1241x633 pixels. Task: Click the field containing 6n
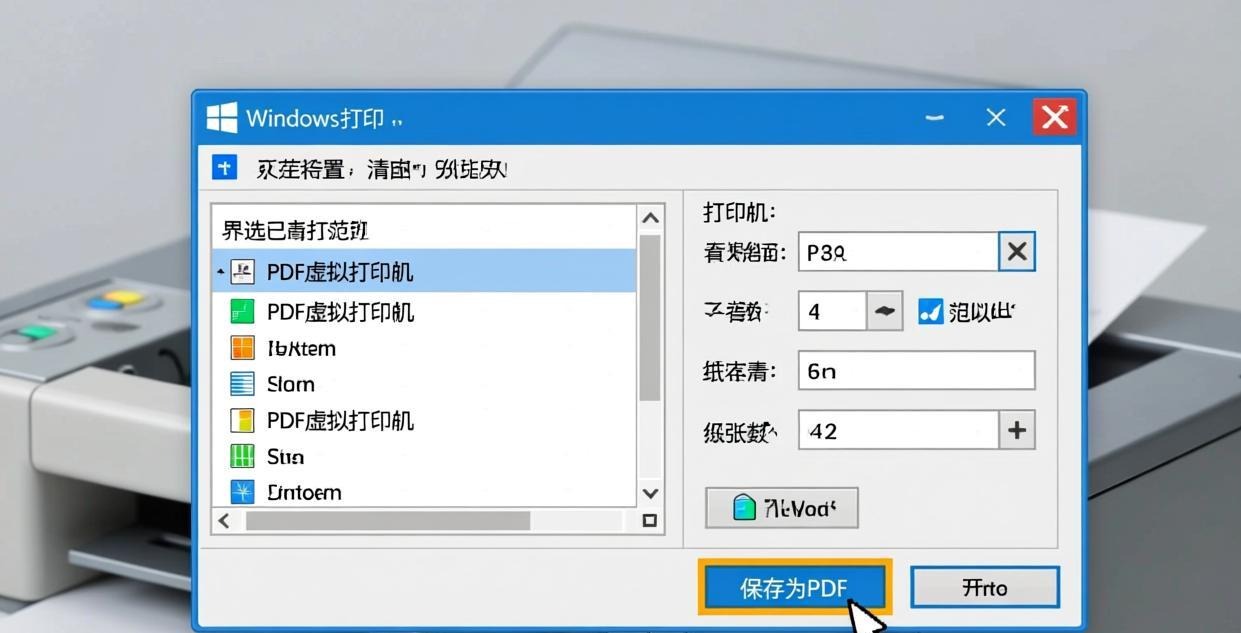point(917,371)
